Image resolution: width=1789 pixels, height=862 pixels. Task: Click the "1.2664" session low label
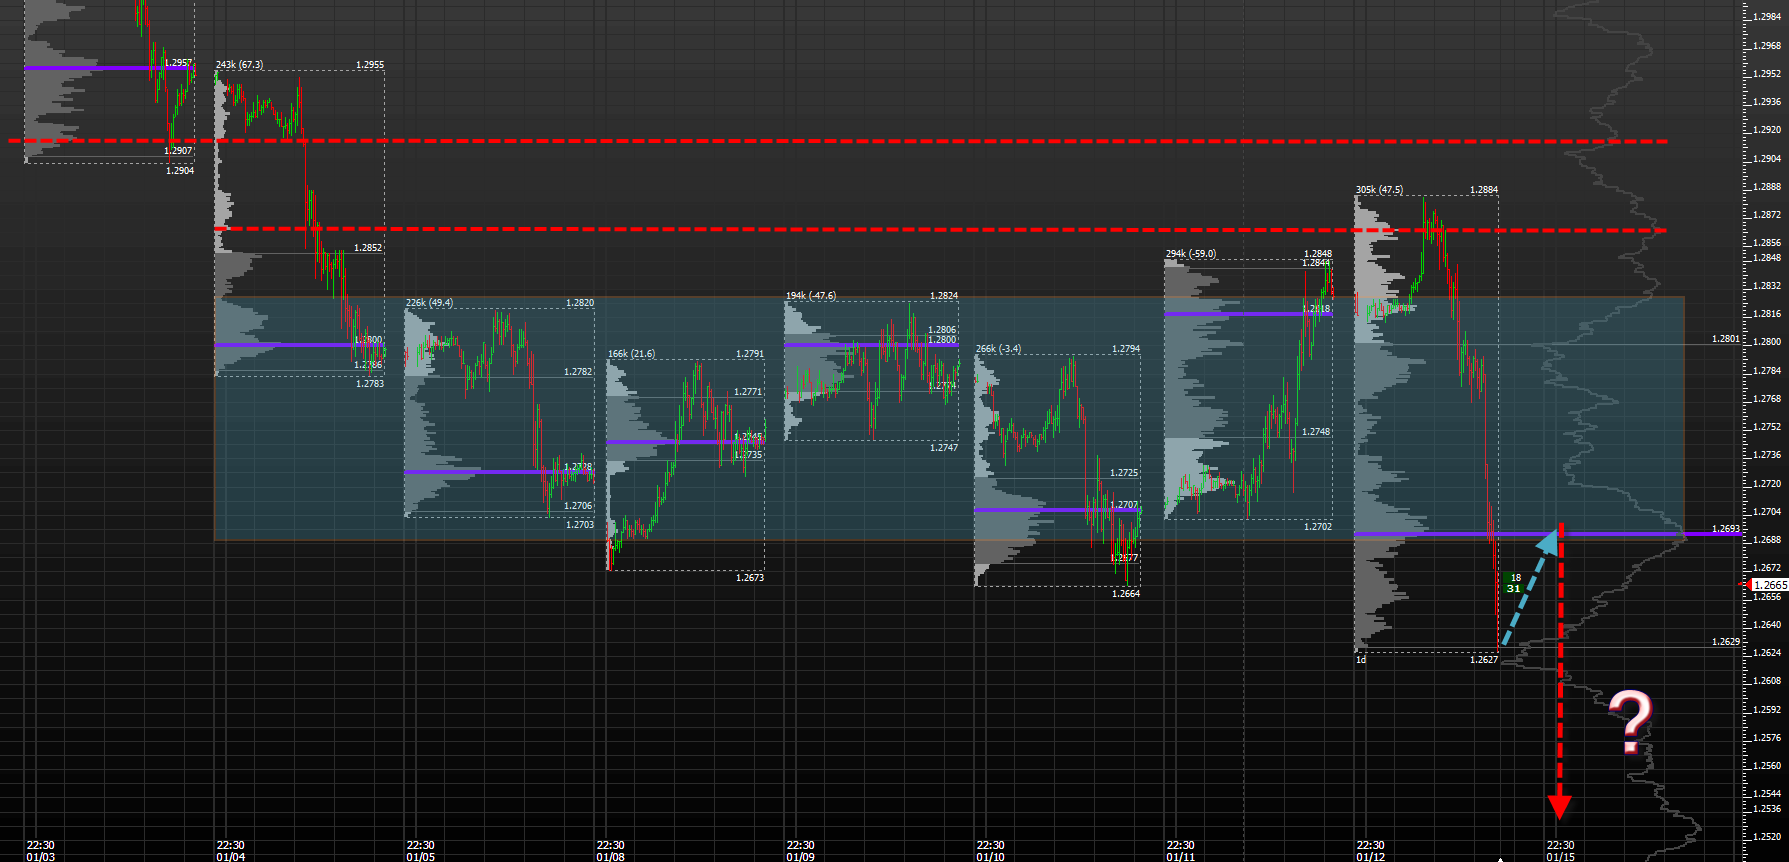pos(1126,594)
